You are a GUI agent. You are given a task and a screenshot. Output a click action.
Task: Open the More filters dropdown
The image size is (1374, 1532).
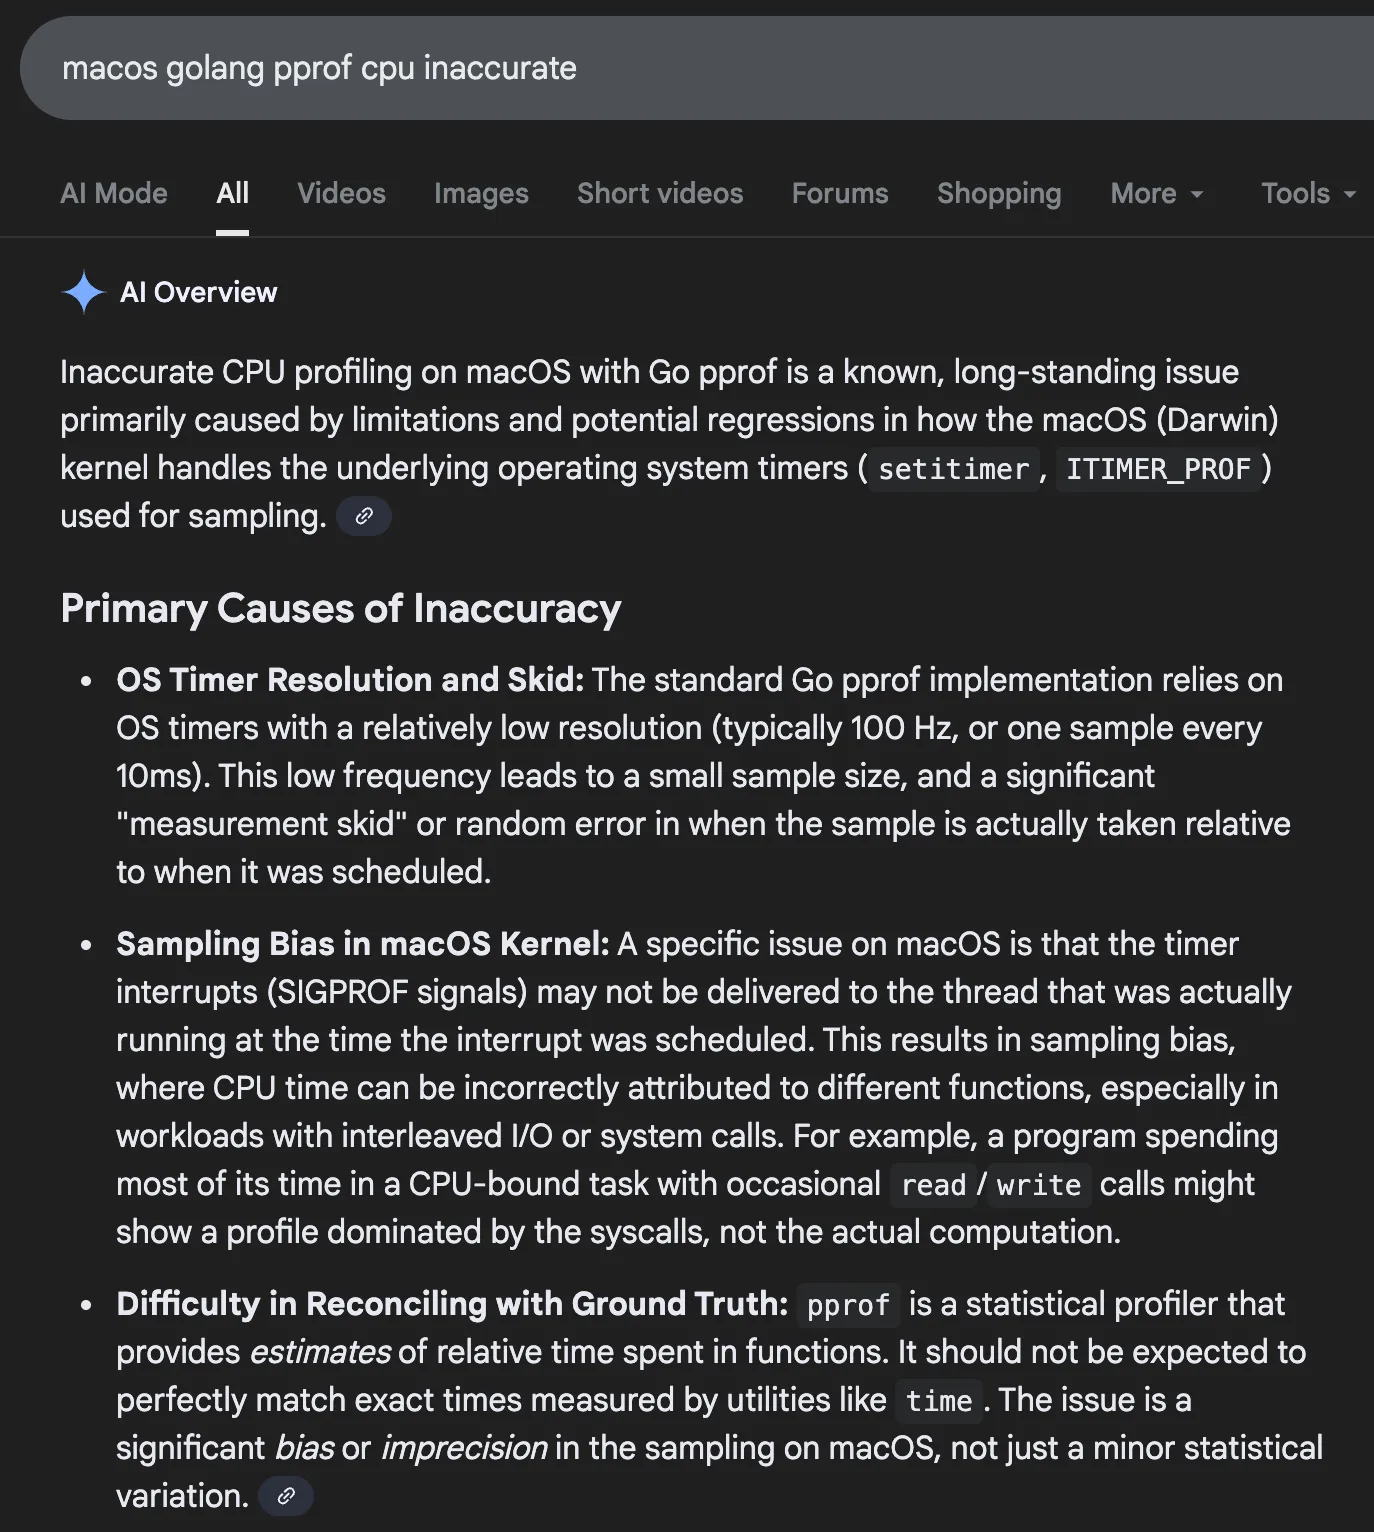click(1157, 193)
